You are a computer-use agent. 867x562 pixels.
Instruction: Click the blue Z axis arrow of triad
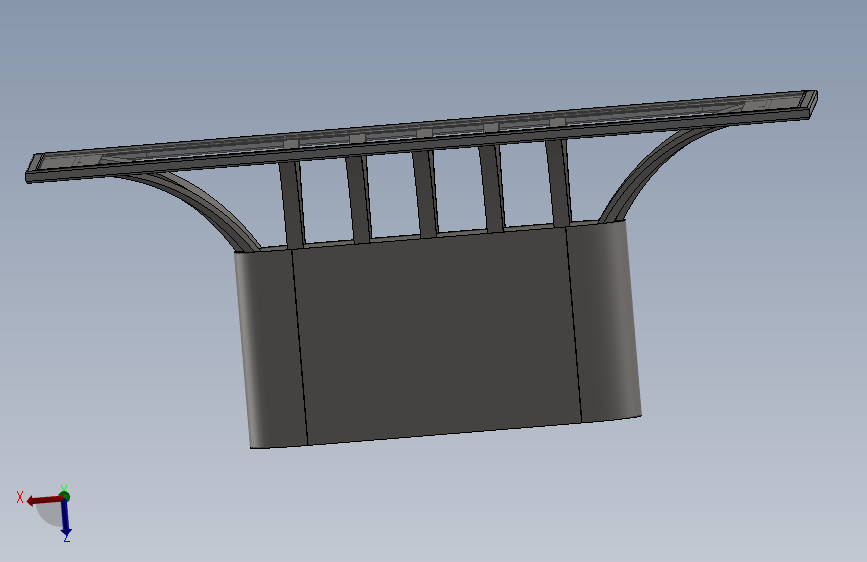(x=65, y=518)
